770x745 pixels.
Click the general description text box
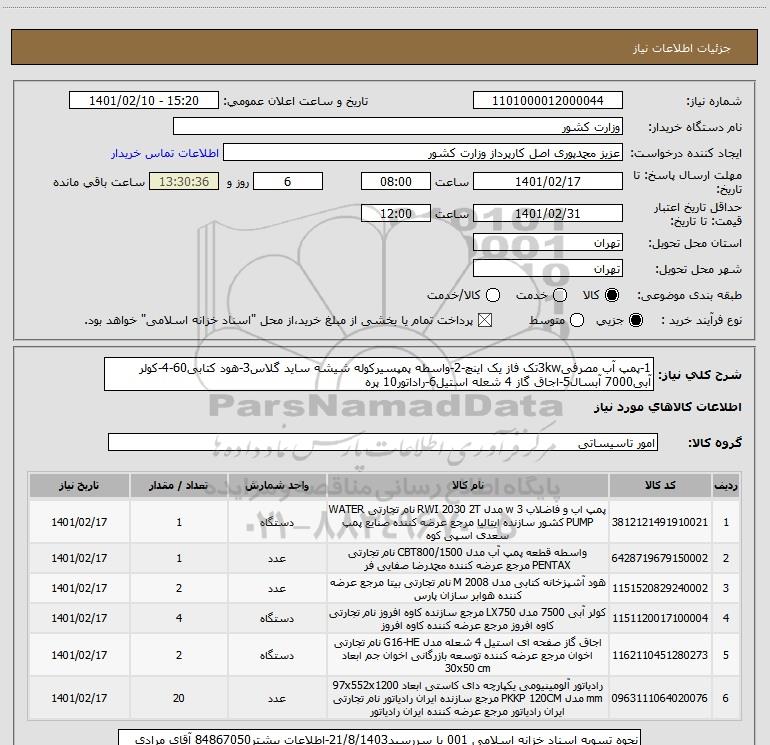[x=379, y=375]
